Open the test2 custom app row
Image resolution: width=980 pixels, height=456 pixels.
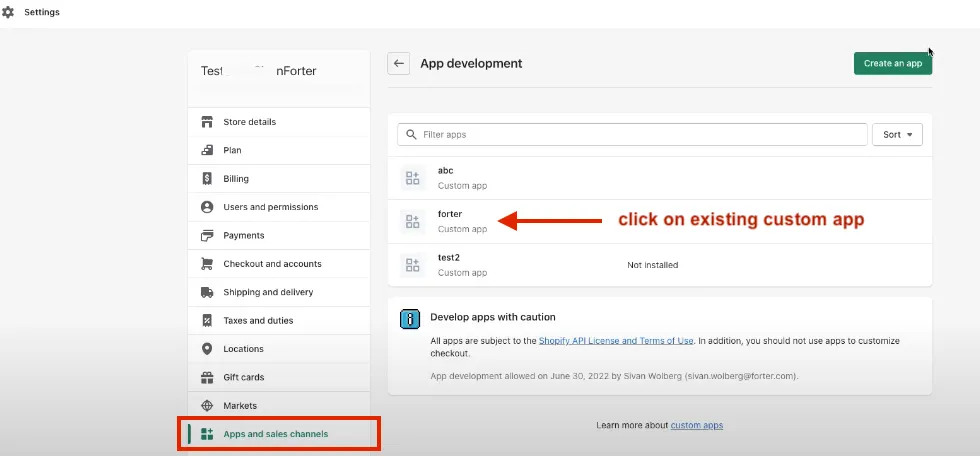click(660, 265)
